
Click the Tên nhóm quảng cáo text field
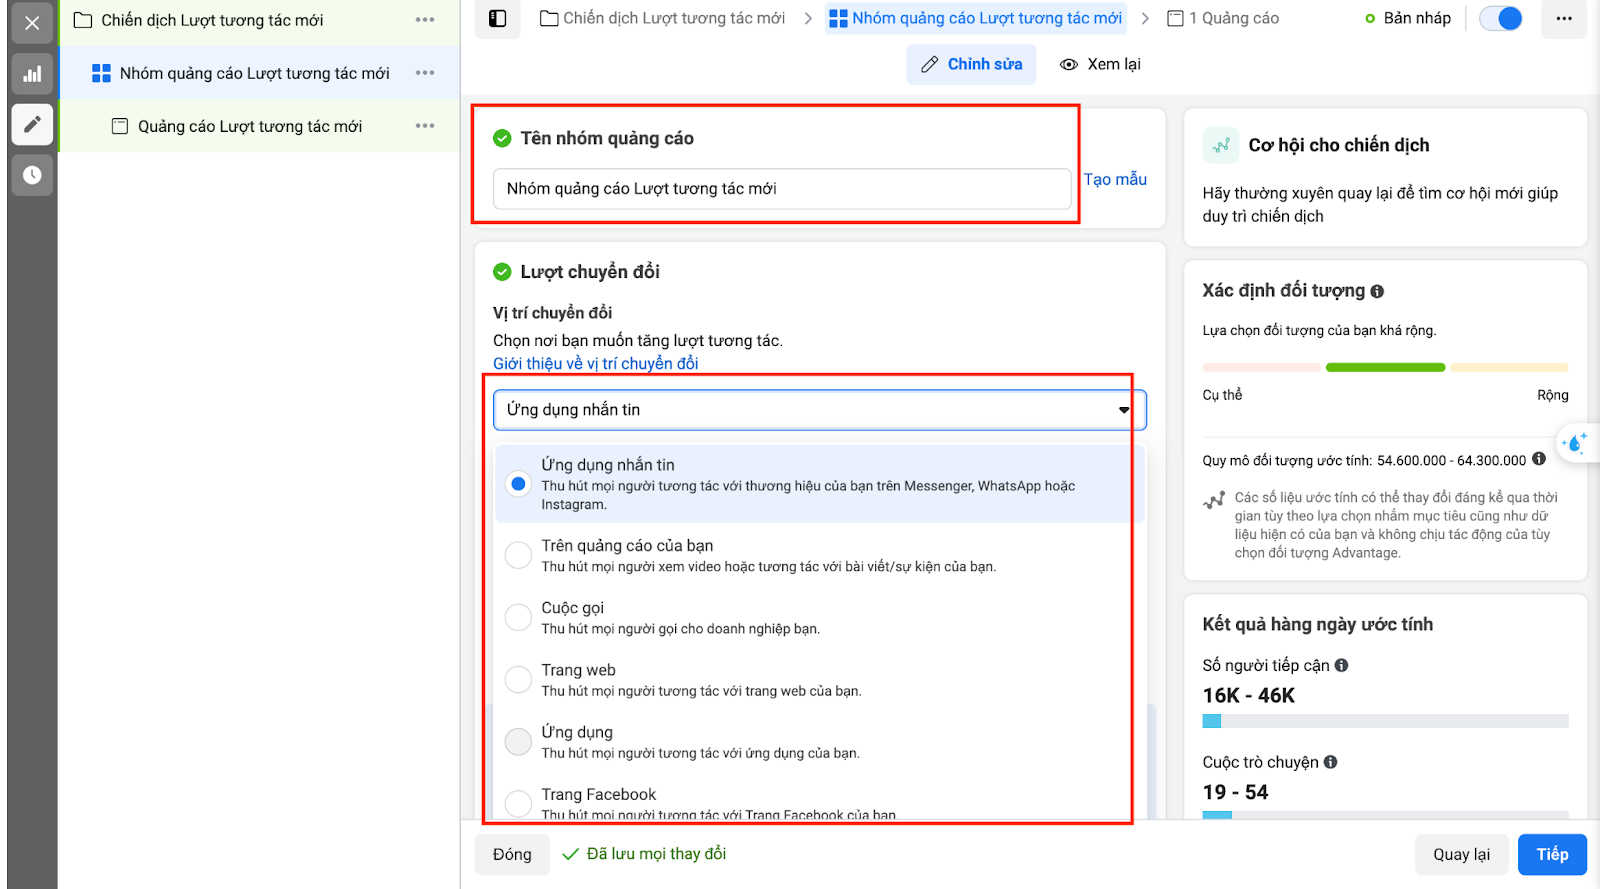(x=782, y=189)
